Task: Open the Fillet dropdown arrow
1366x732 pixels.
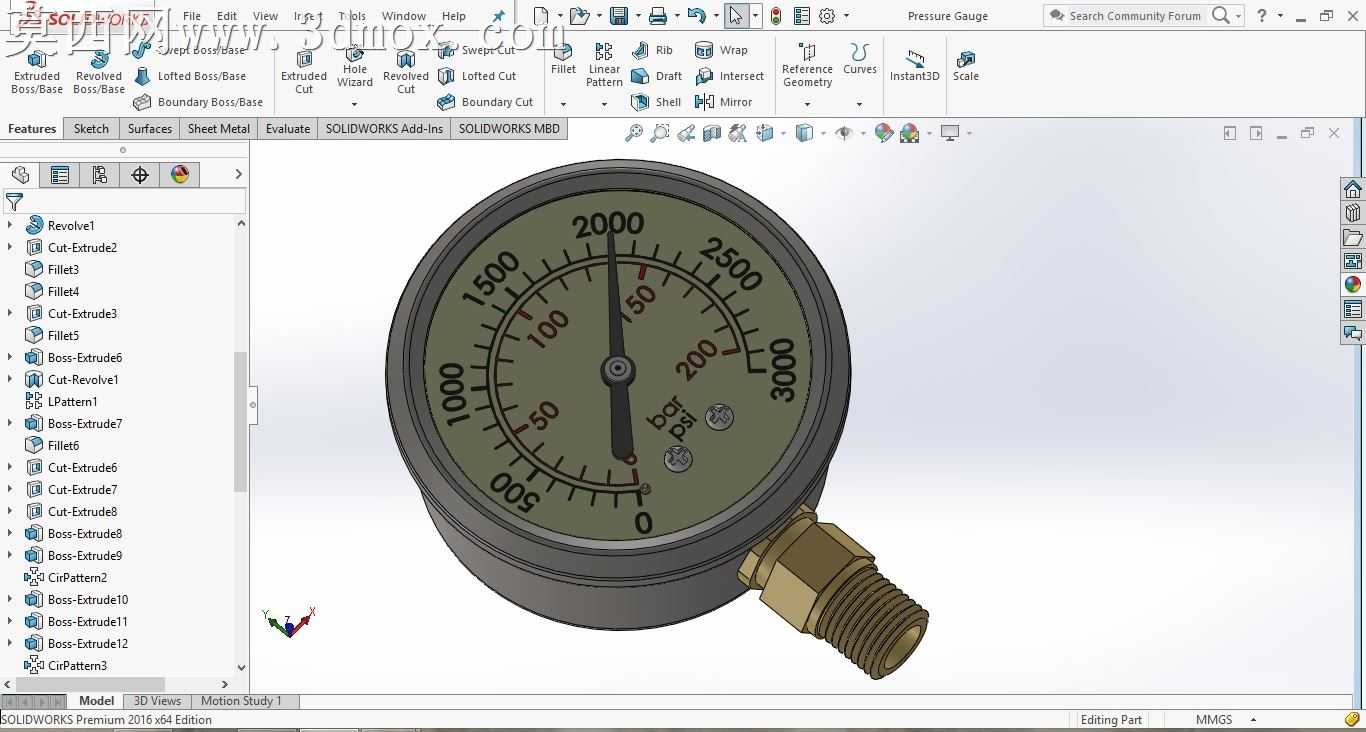Action: [x=563, y=104]
